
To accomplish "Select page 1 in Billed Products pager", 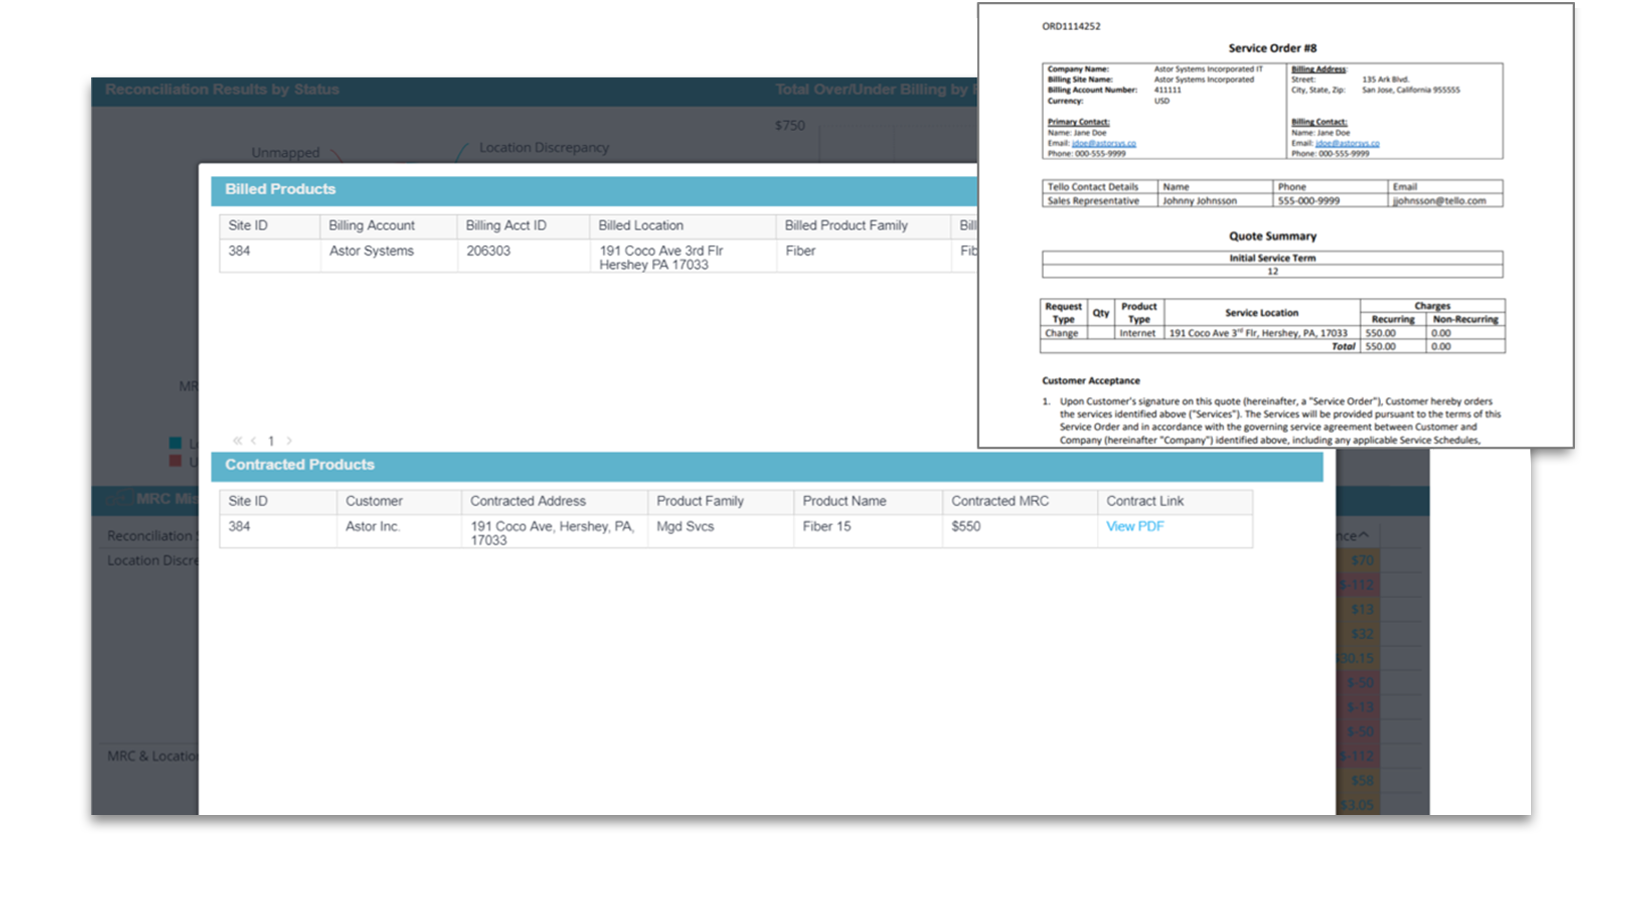I will [x=271, y=441].
